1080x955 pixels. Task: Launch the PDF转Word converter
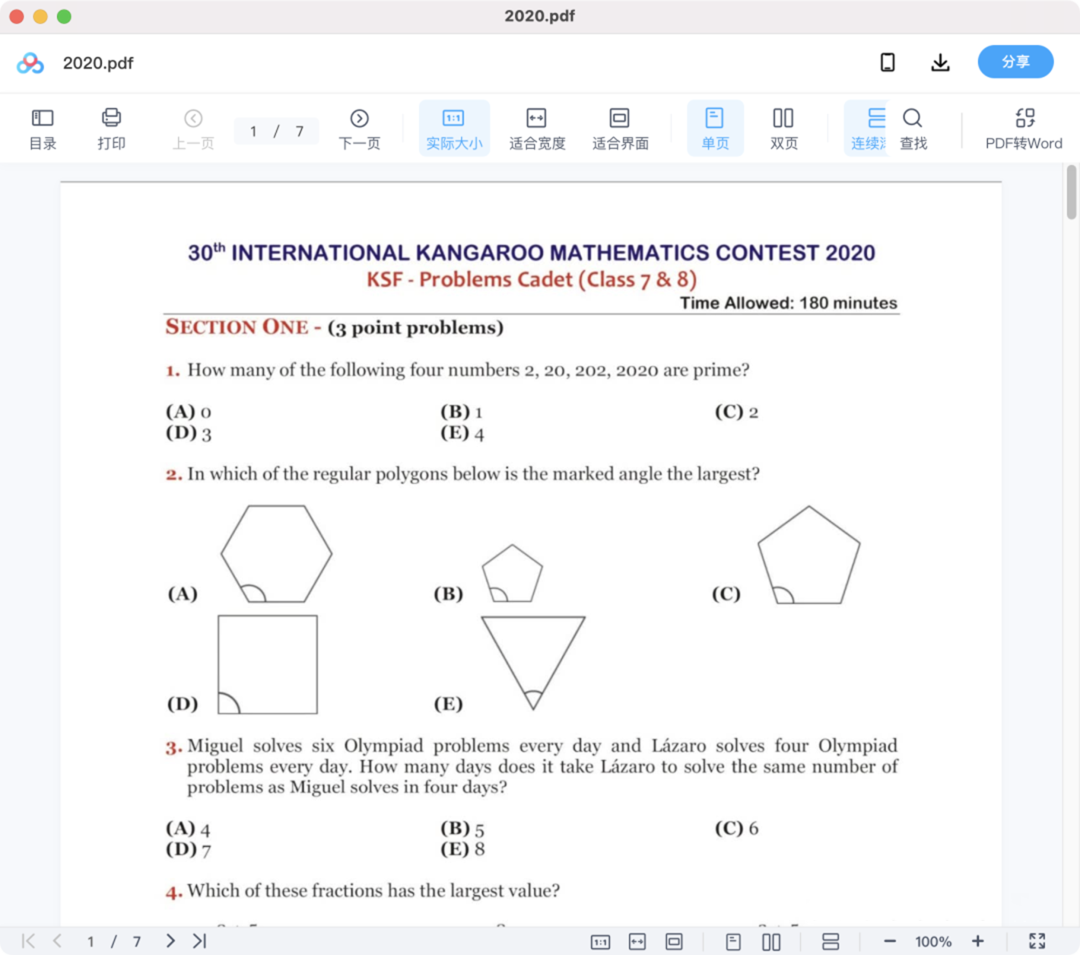[x=1024, y=129]
